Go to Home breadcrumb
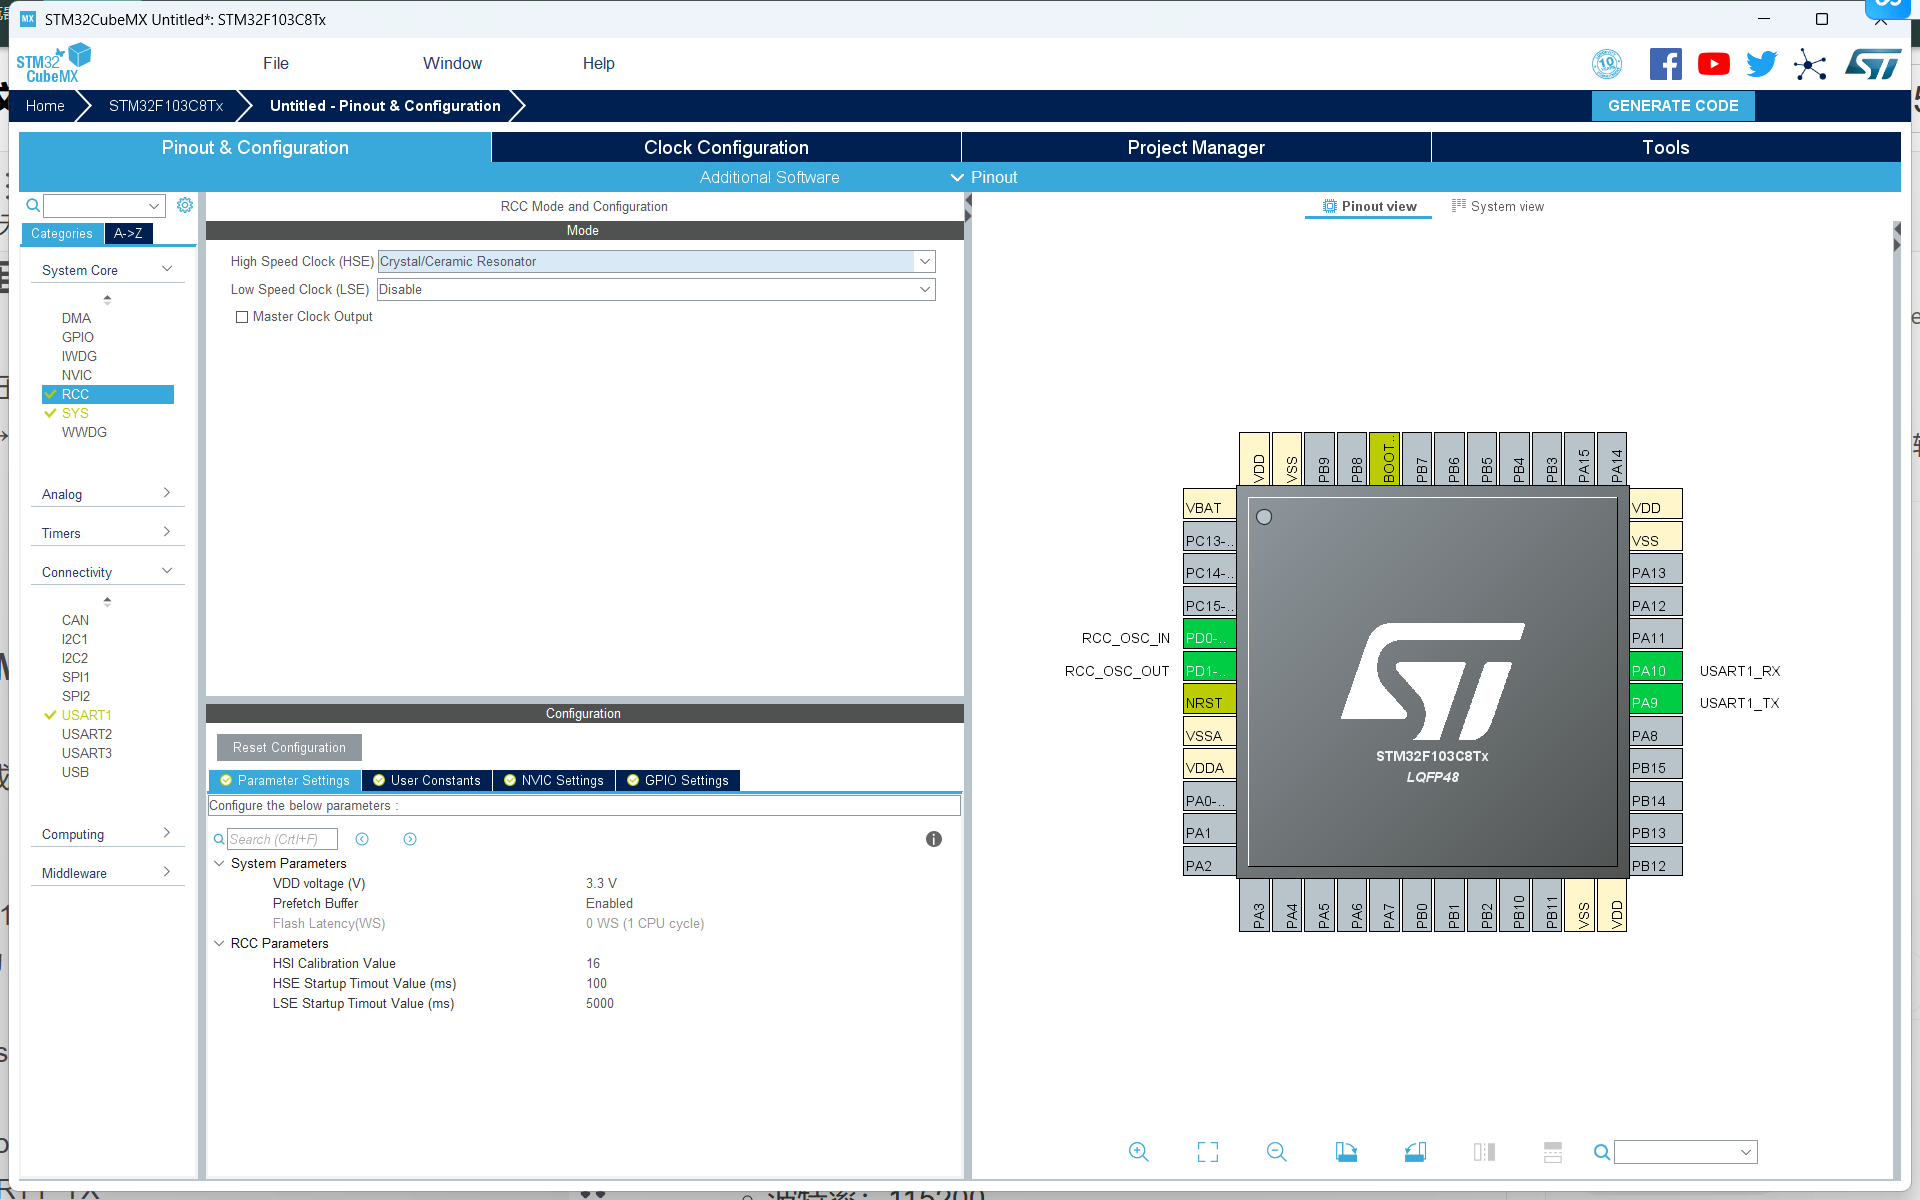The image size is (1920, 1200). click(x=45, y=105)
